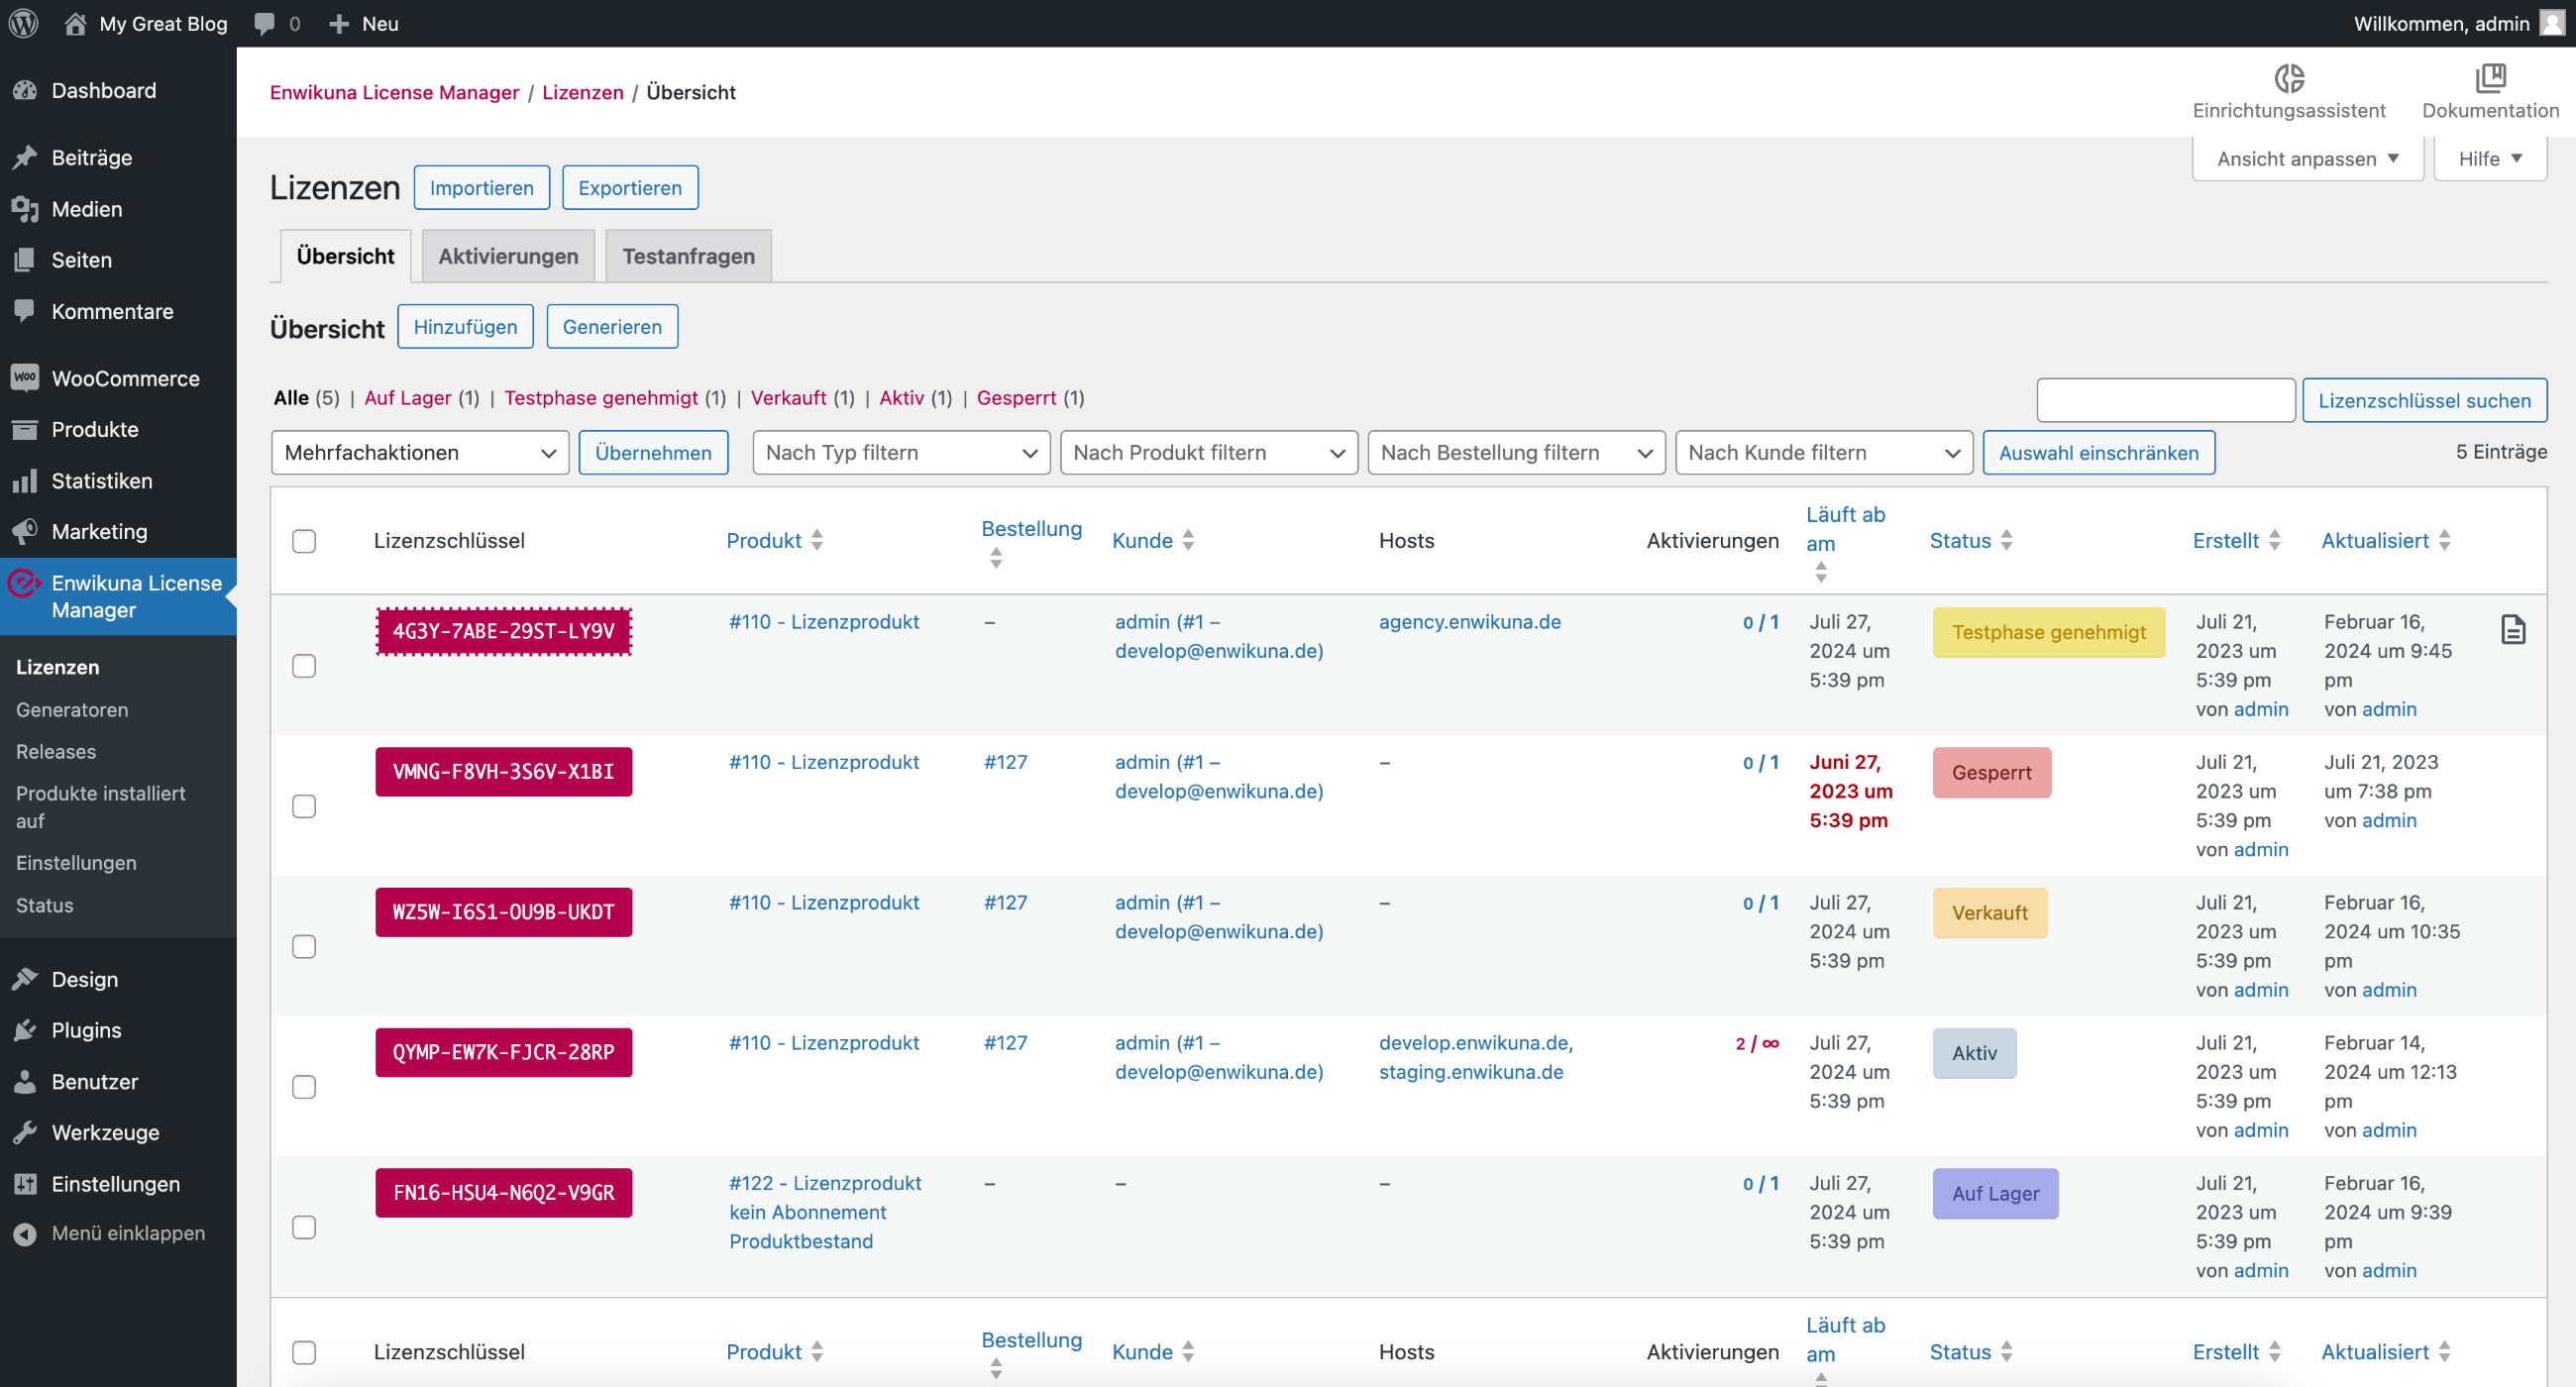Sort by the Status column header

[1971, 541]
